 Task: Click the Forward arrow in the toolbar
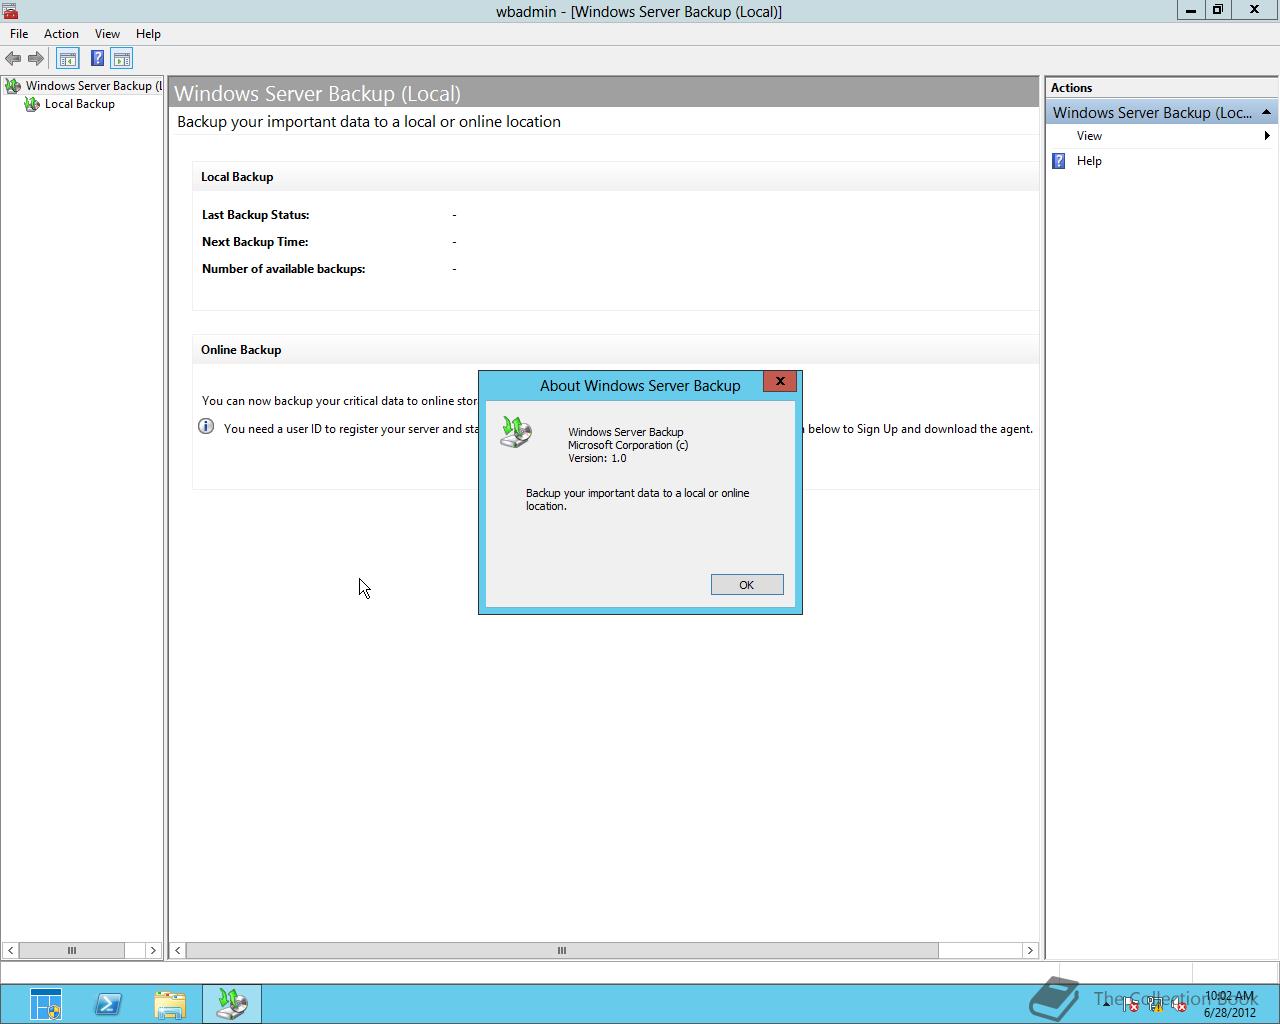[x=35, y=59]
